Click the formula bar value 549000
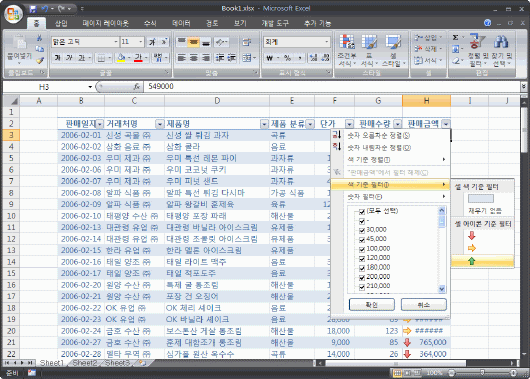 coord(161,87)
